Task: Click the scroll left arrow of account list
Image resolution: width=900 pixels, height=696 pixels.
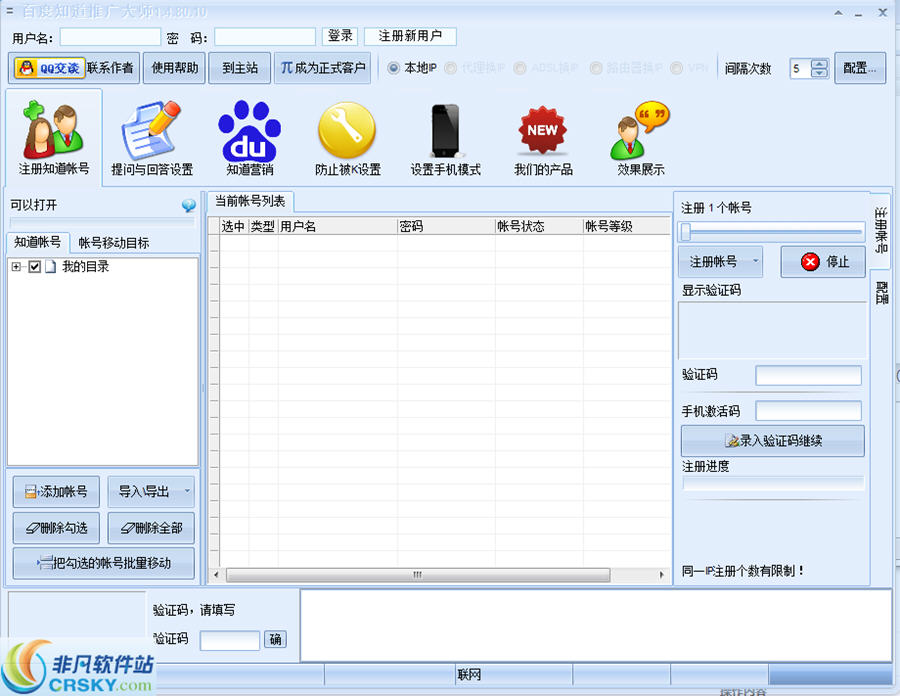Action: click(216, 575)
